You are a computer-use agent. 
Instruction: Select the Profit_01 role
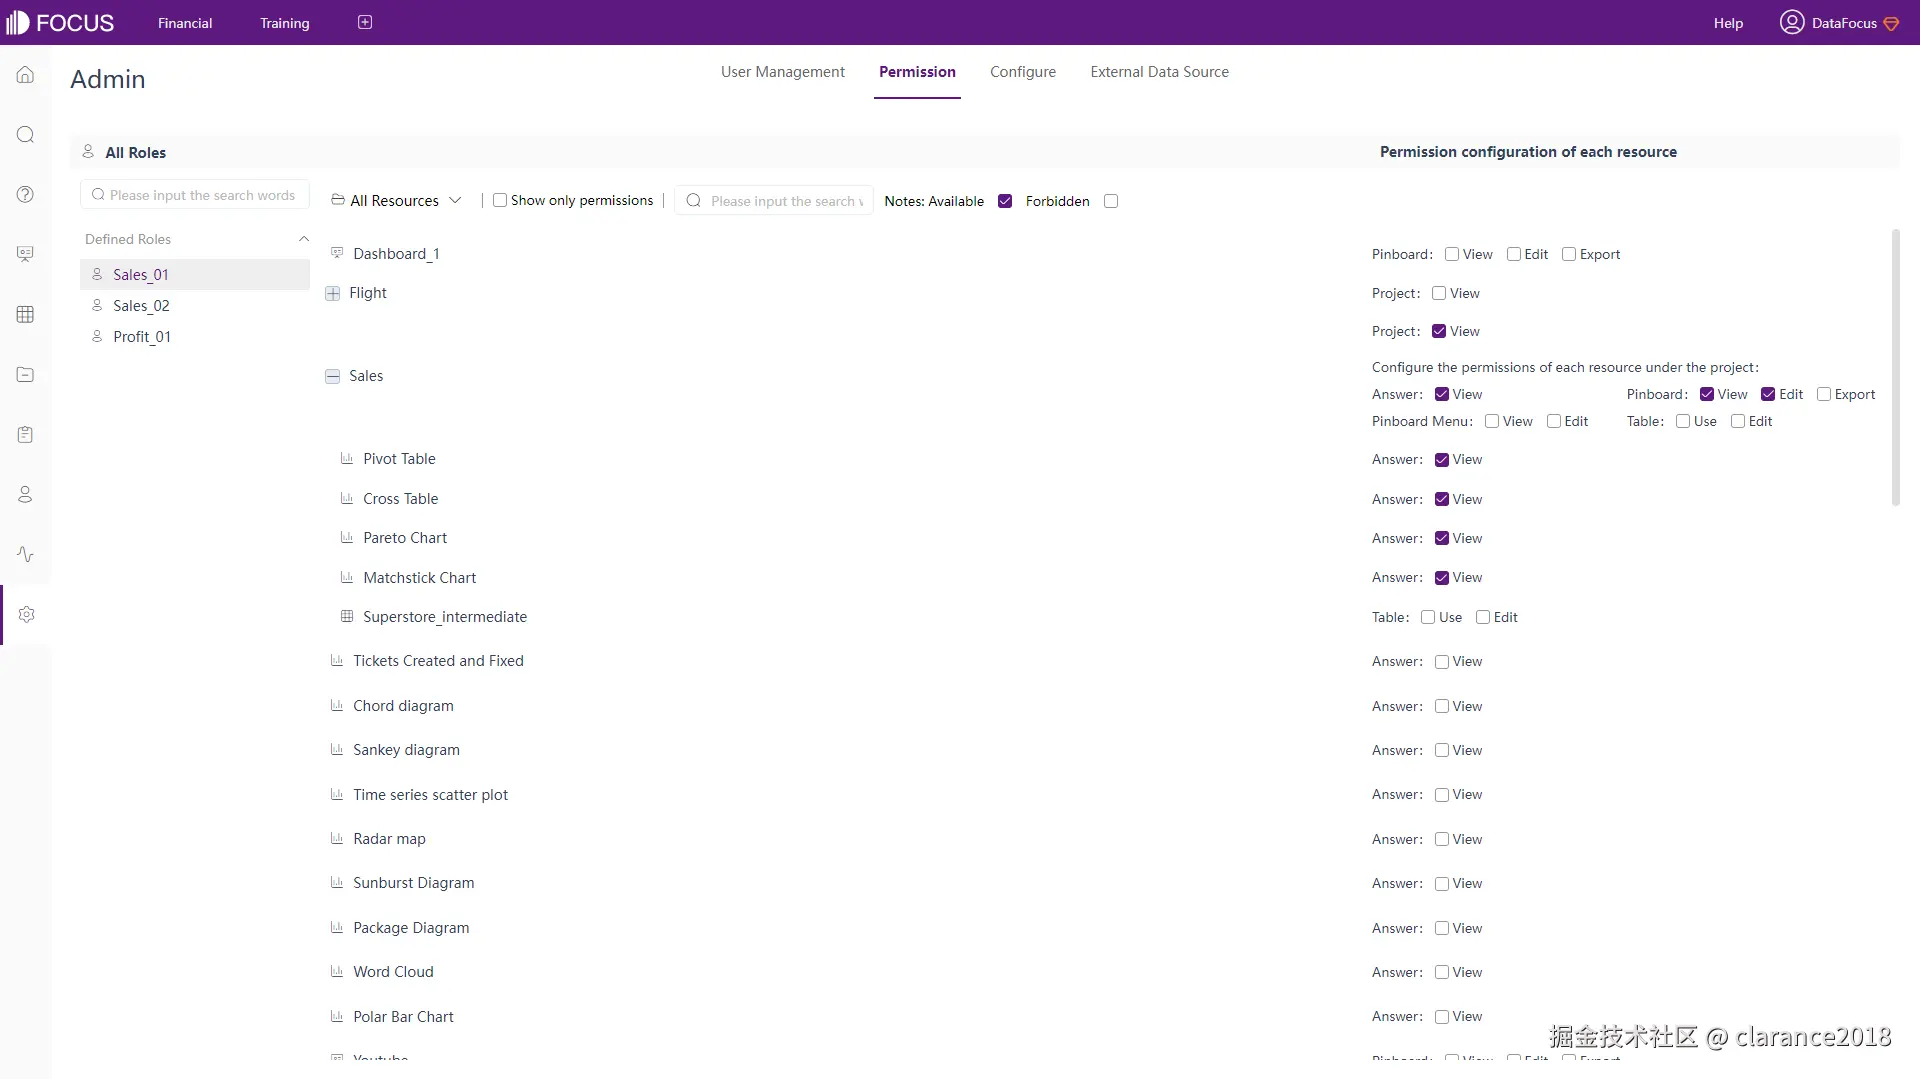[195, 336]
